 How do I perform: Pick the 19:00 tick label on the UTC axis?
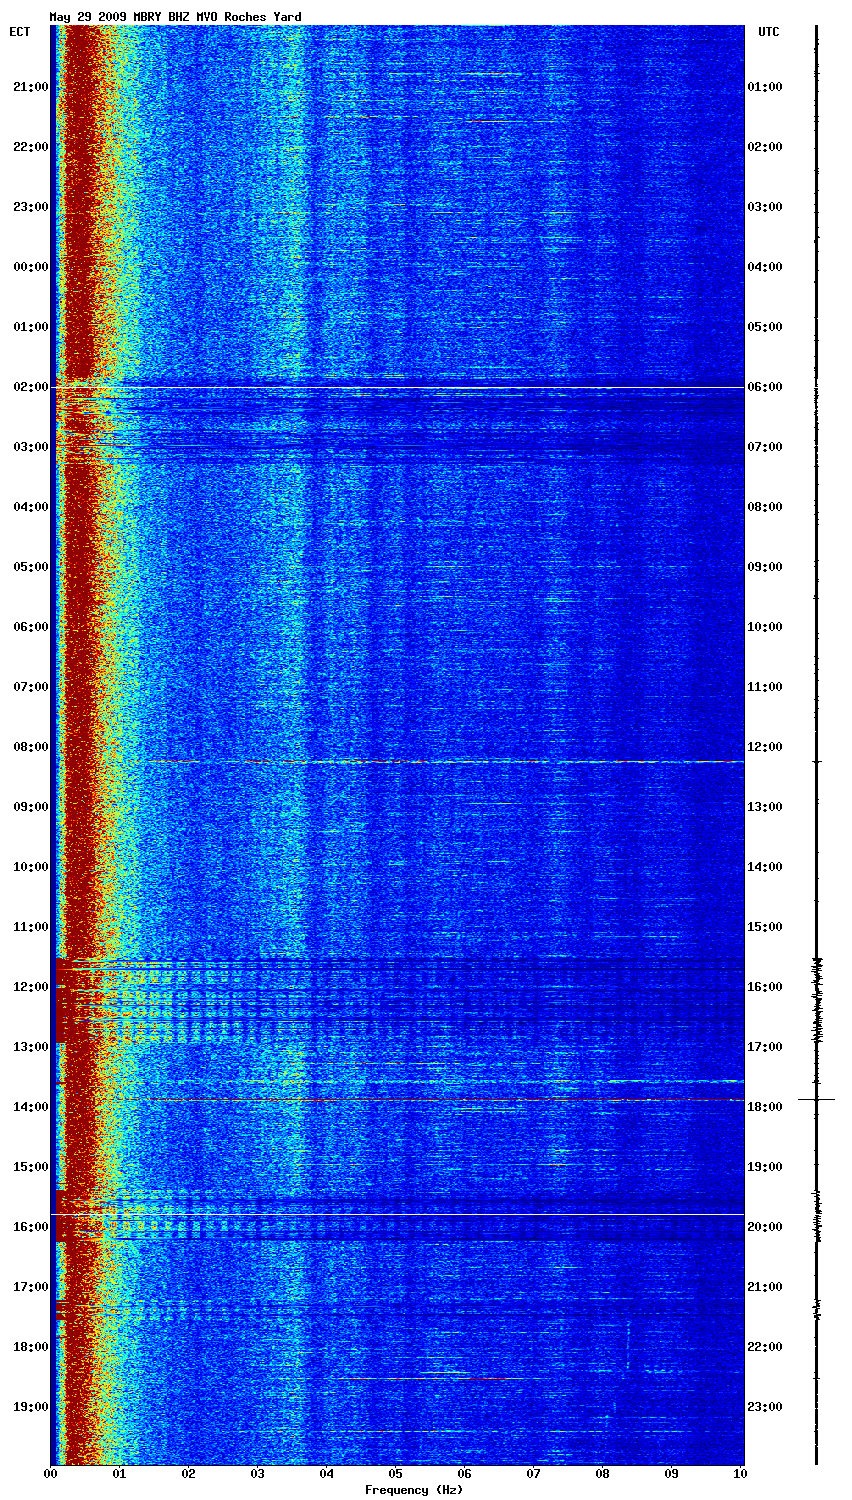pos(766,1167)
